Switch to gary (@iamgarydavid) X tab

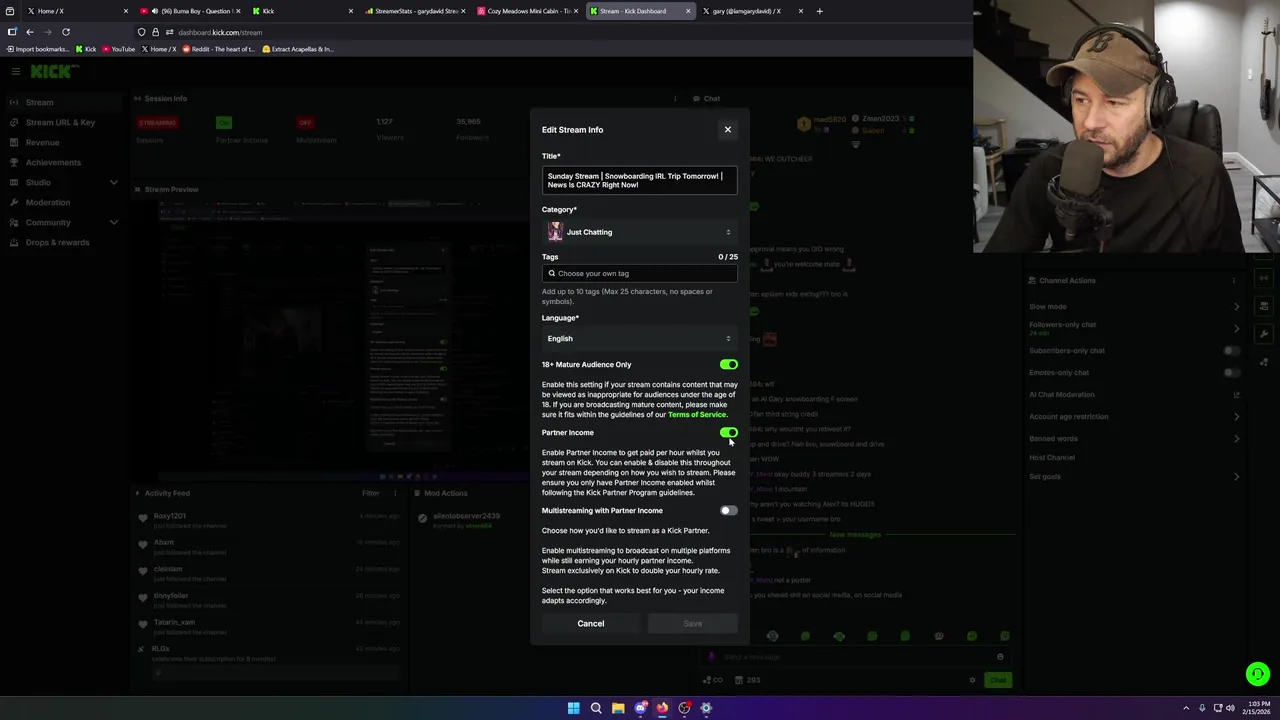point(752,11)
